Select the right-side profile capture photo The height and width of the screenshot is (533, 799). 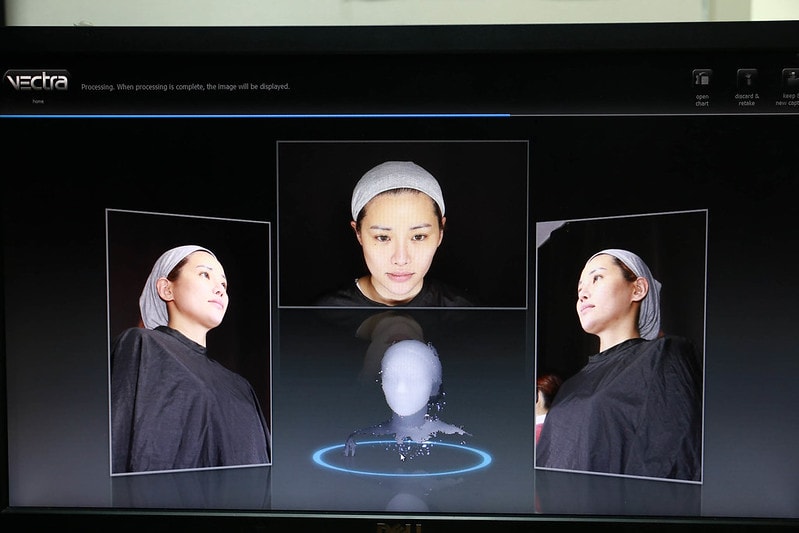point(620,345)
